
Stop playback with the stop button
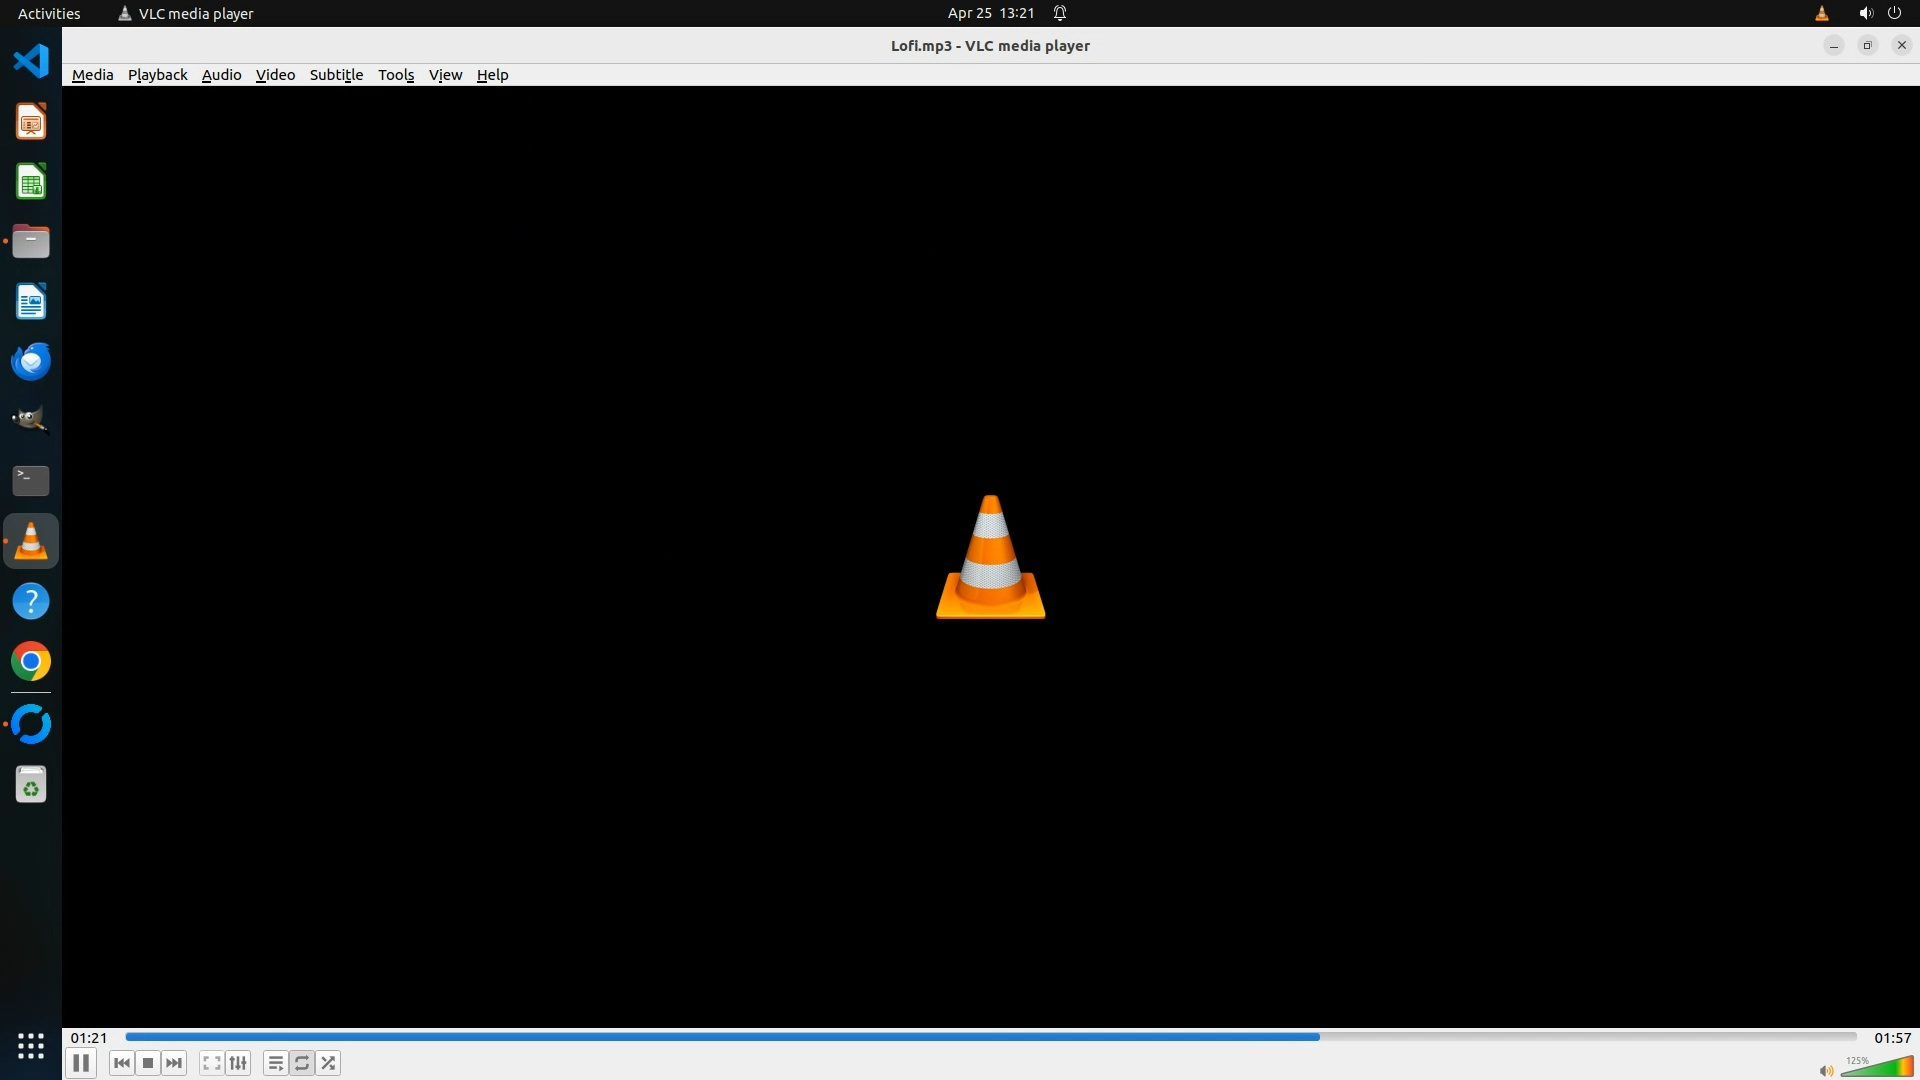pyautogui.click(x=148, y=1063)
